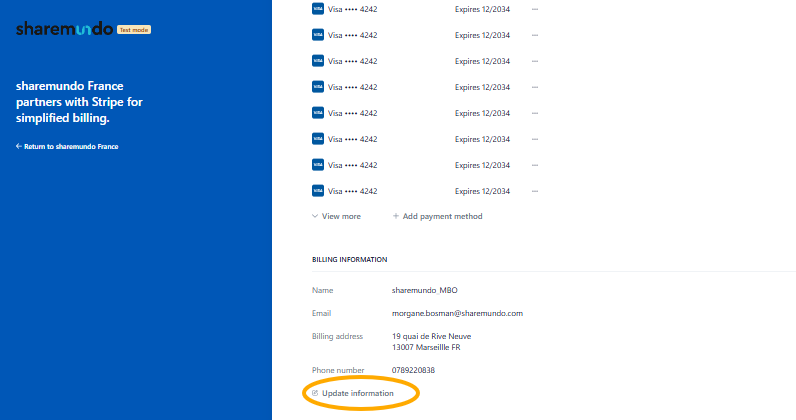
Task: Open more options menu for topmost Visa card
Action: pos(535,9)
